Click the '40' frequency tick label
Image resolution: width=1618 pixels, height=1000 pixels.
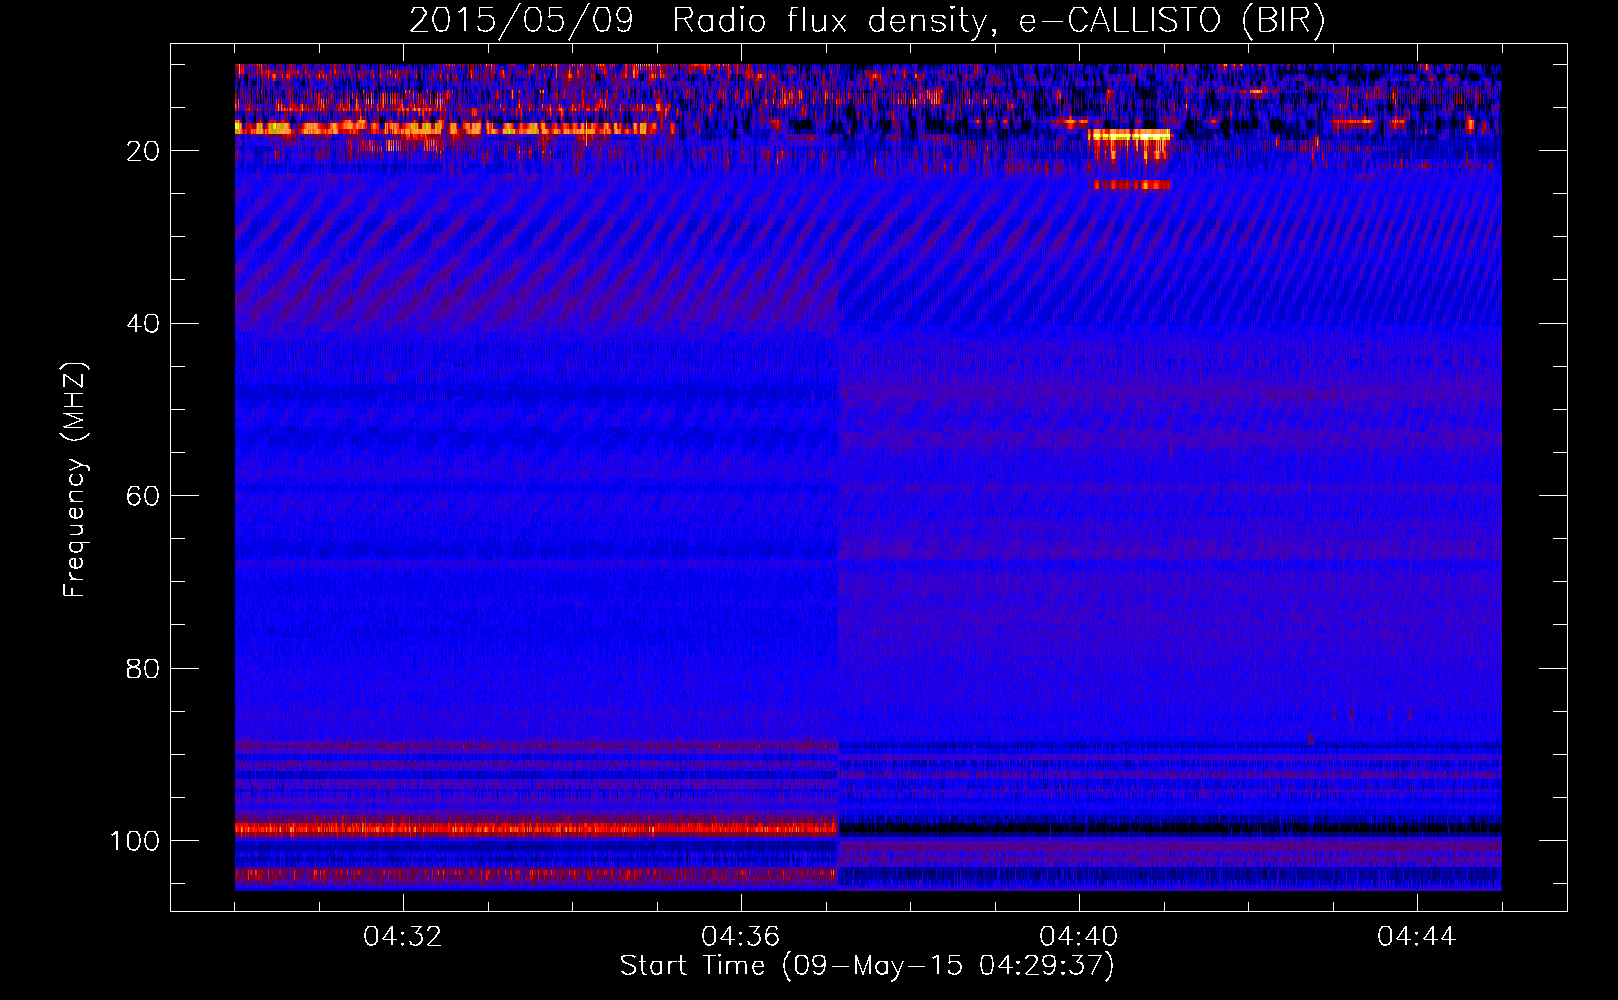pyautogui.click(x=143, y=324)
